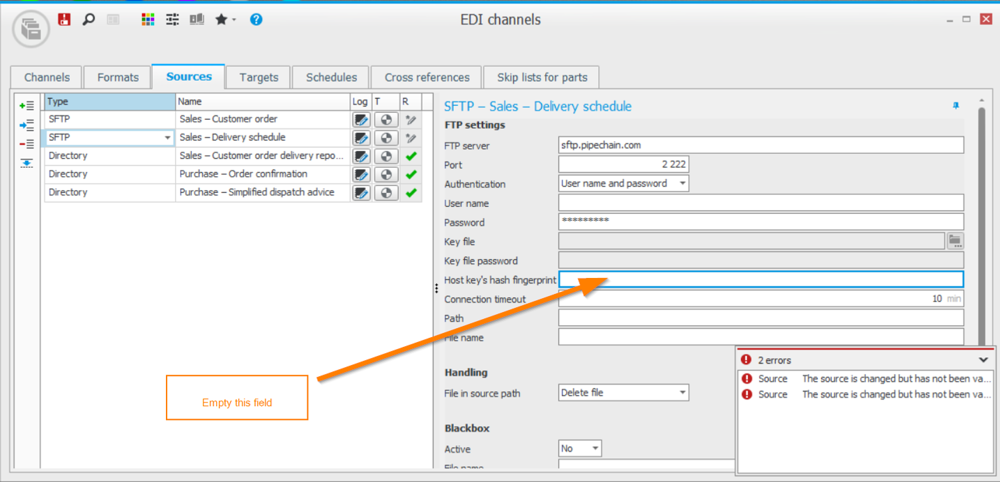Click the FTP server field
The image size is (1000, 482).
coord(761,145)
